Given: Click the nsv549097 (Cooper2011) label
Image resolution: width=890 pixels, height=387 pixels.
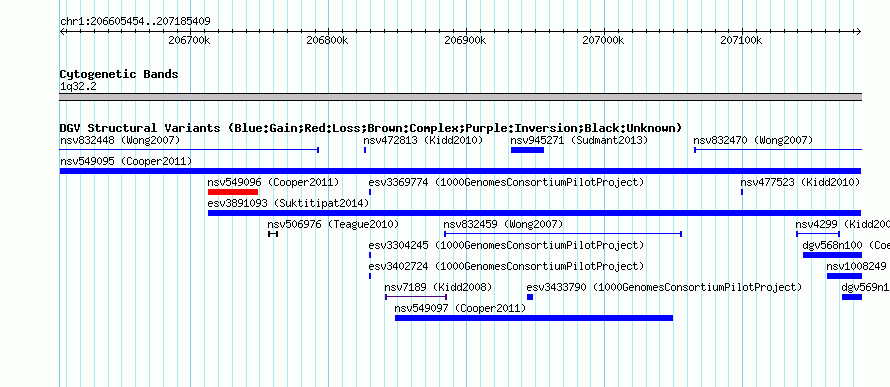Looking at the screenshot, I should [x=460, y=308].
